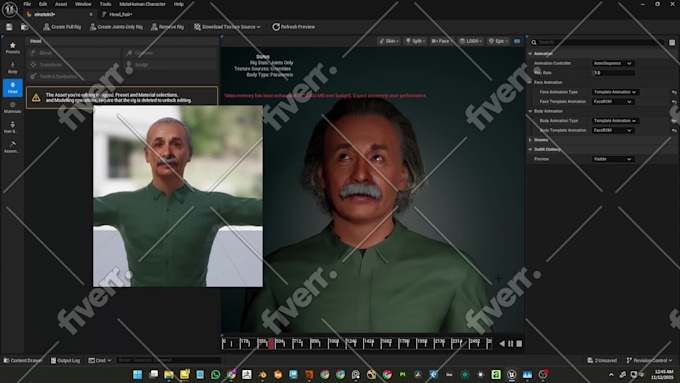Open the Presets sidebar panel
The height and width of the screenshot is (383, 680).
[x=13, y=48]
